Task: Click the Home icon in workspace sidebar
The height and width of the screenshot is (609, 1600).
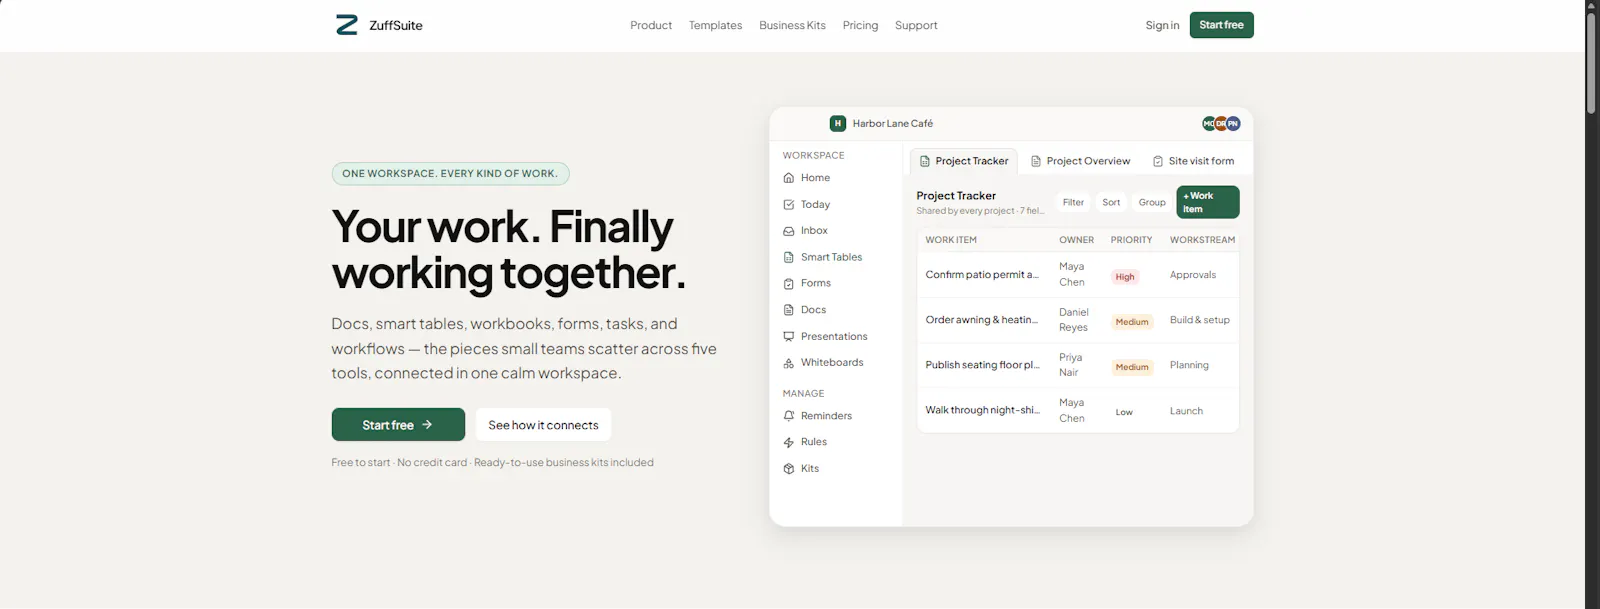Action: tap(789, 178)
